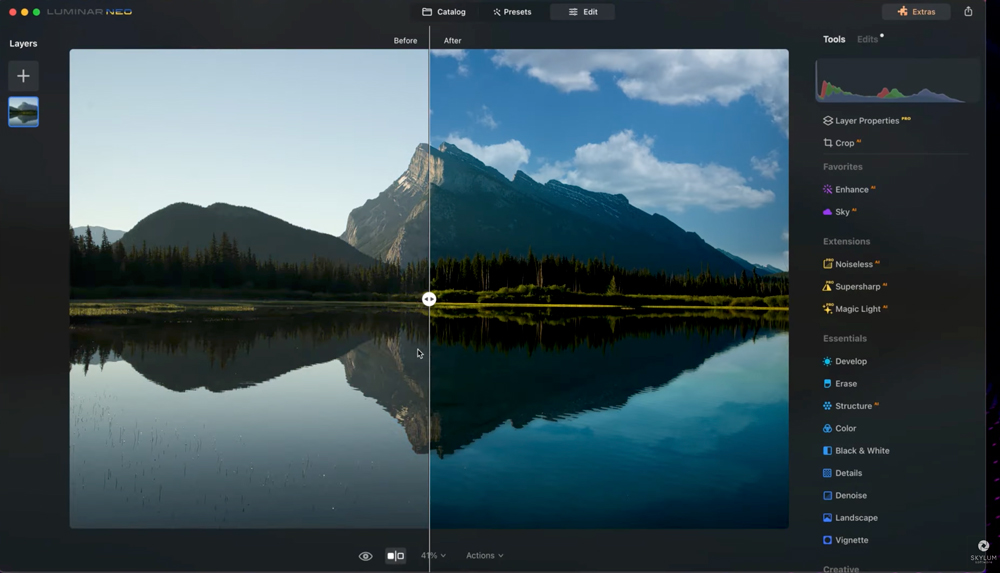Image resolution: width=1000 pixels, height=573 pixels.
Task: Open the Vignette tool
Action: pyautogui.click(x=851, y=540)
